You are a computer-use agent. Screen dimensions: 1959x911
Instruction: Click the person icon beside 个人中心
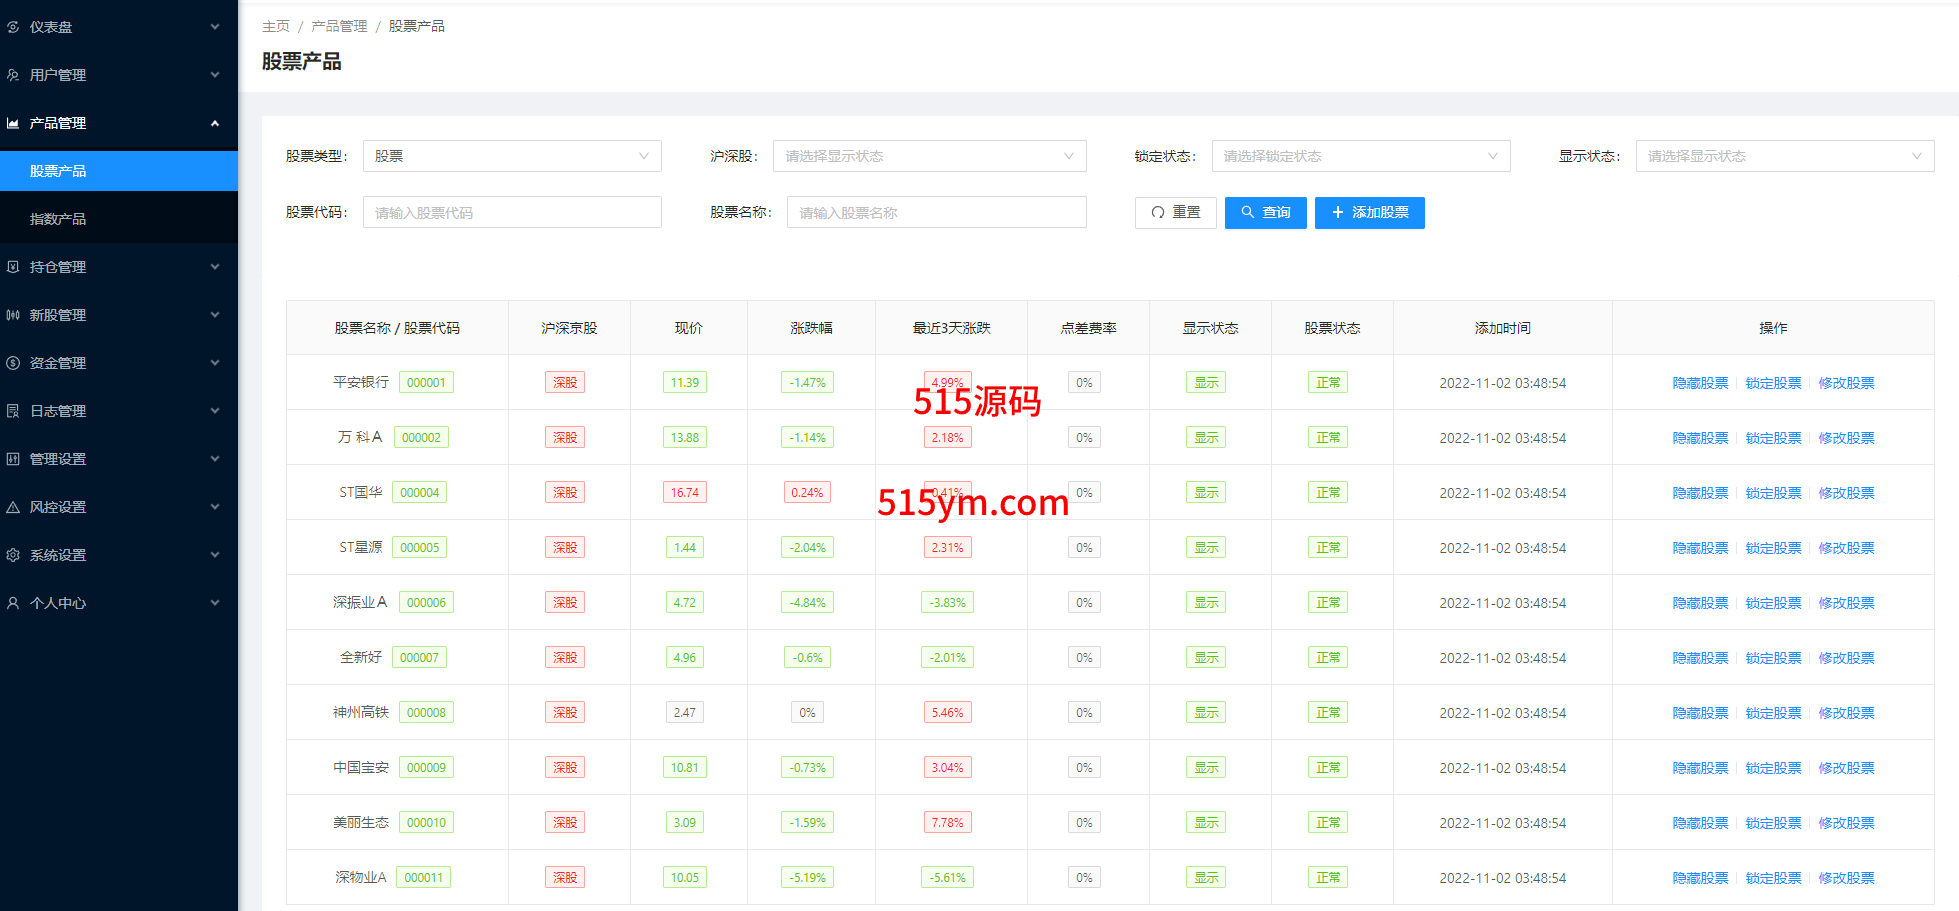[x=13, y=603]
